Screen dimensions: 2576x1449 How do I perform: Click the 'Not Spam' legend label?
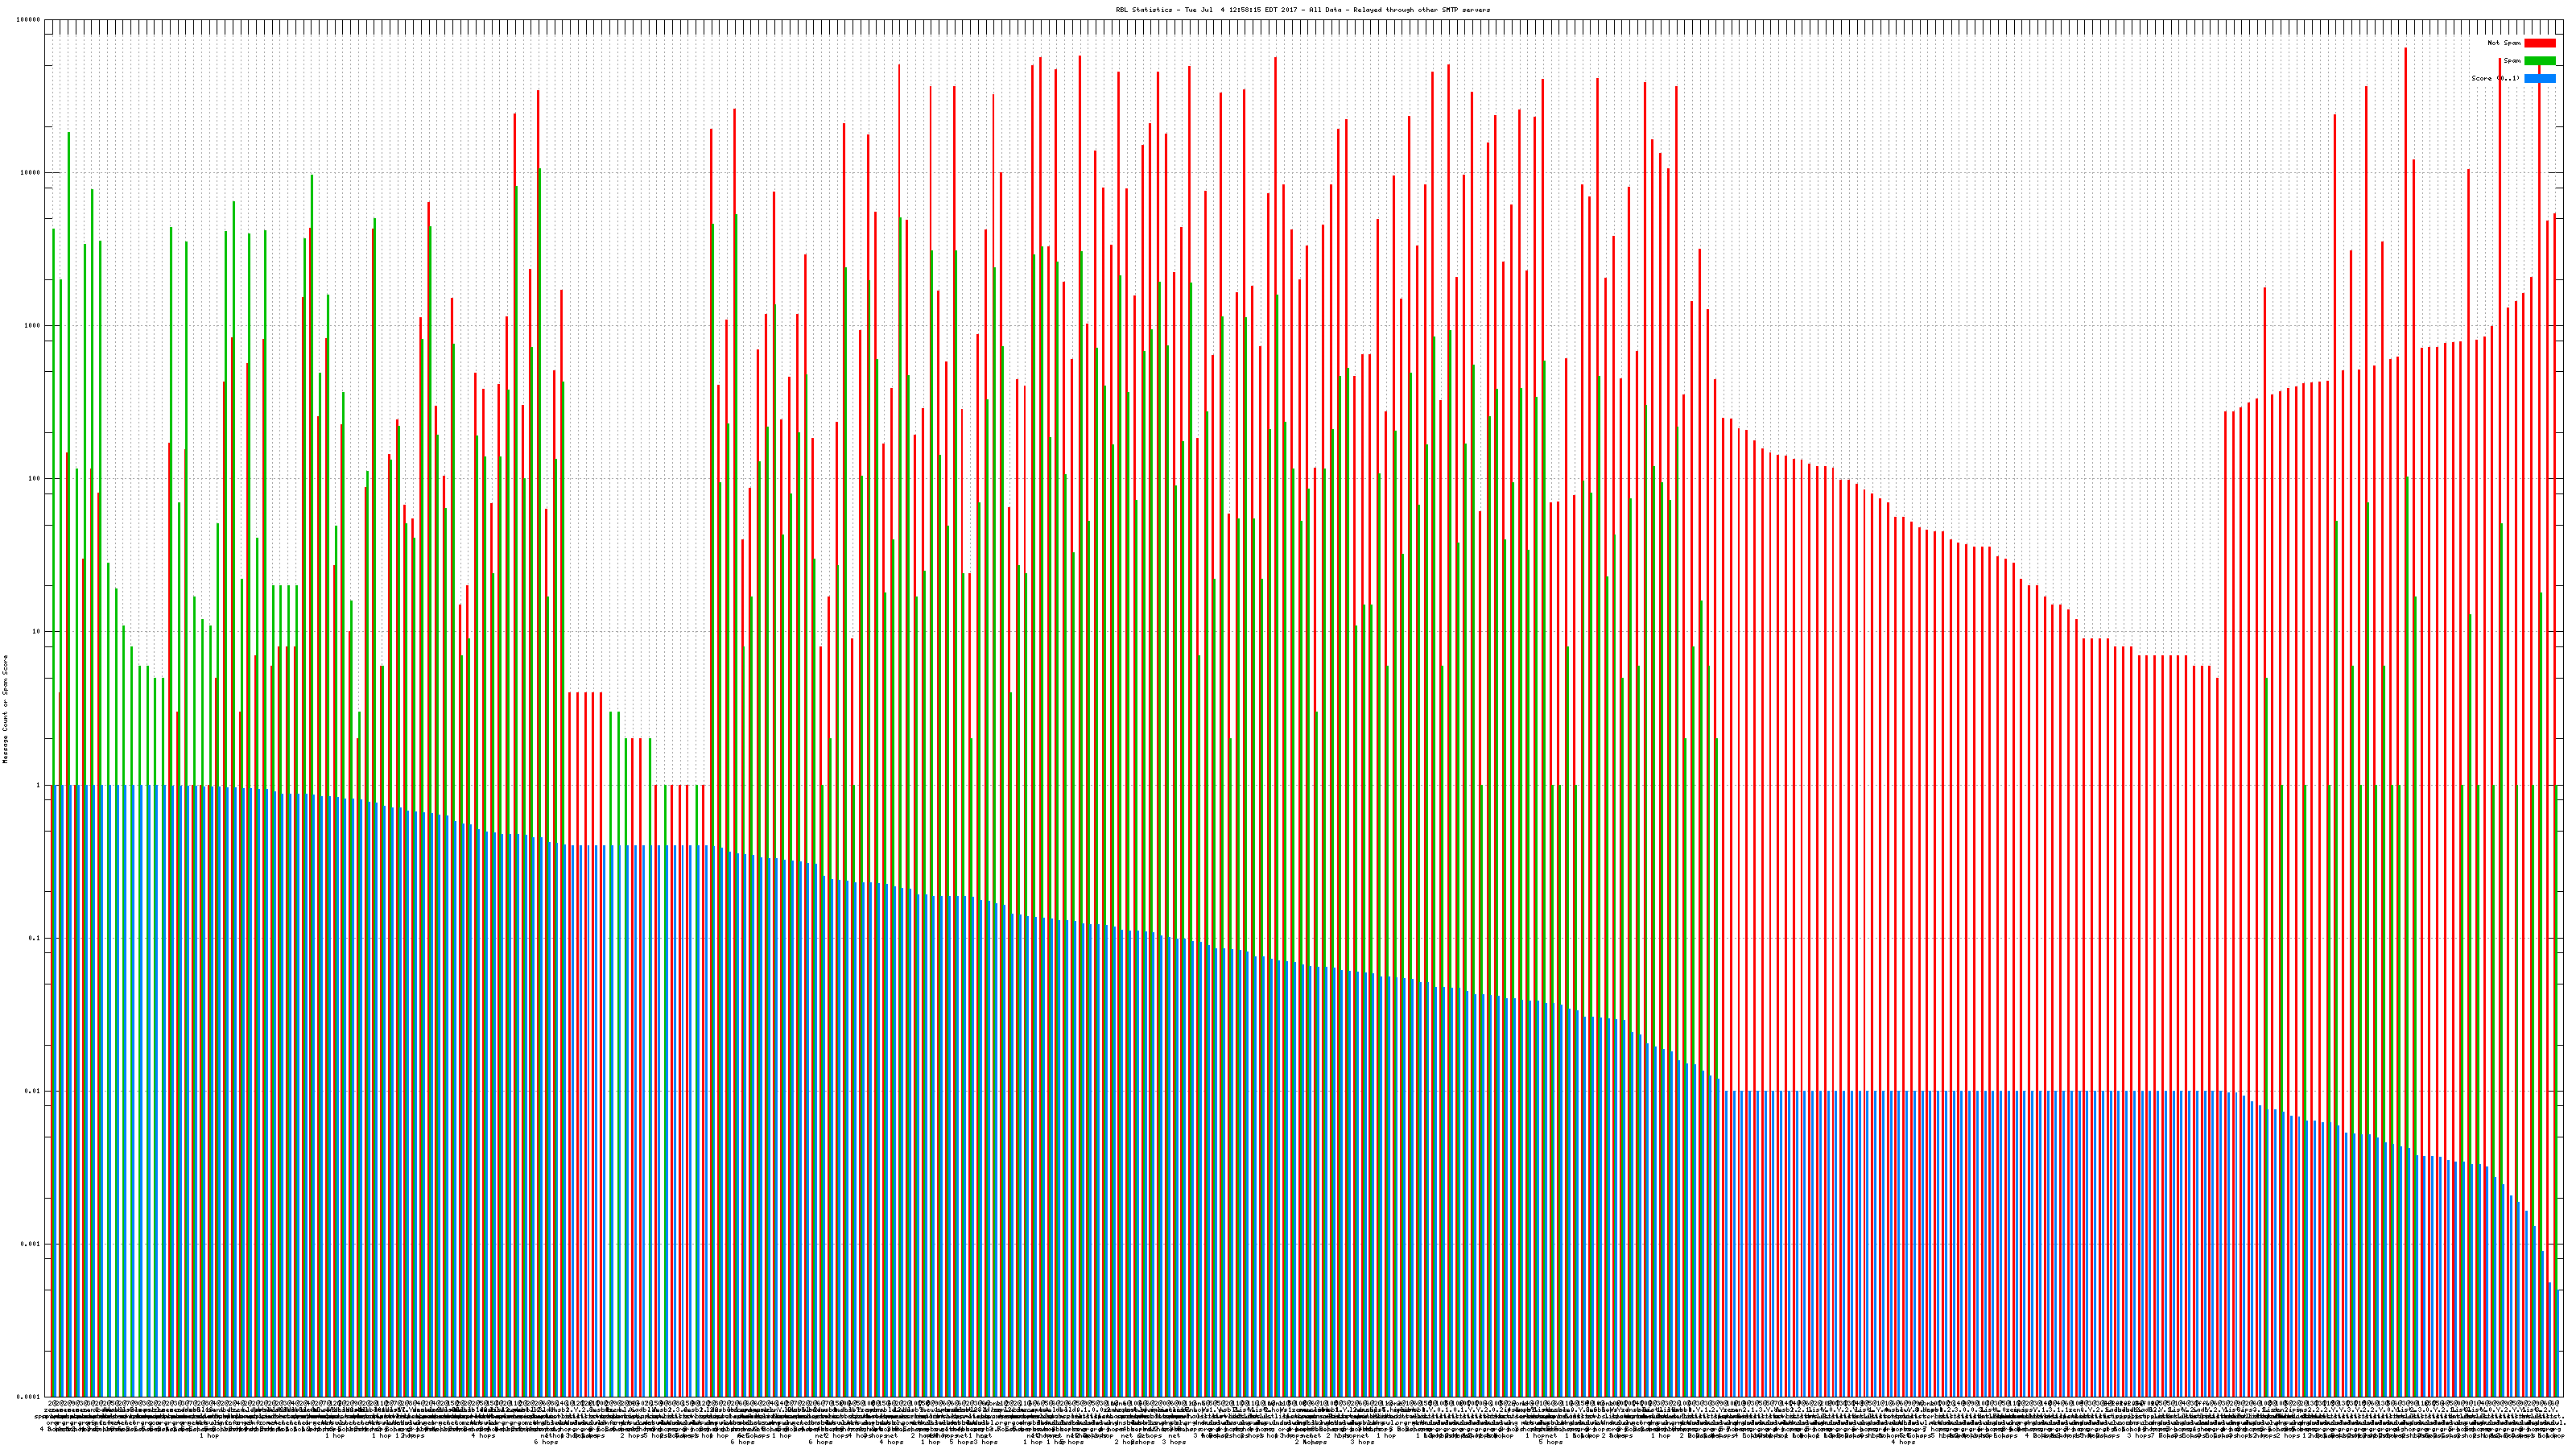pyautogui.click(x=2504, y=43)
